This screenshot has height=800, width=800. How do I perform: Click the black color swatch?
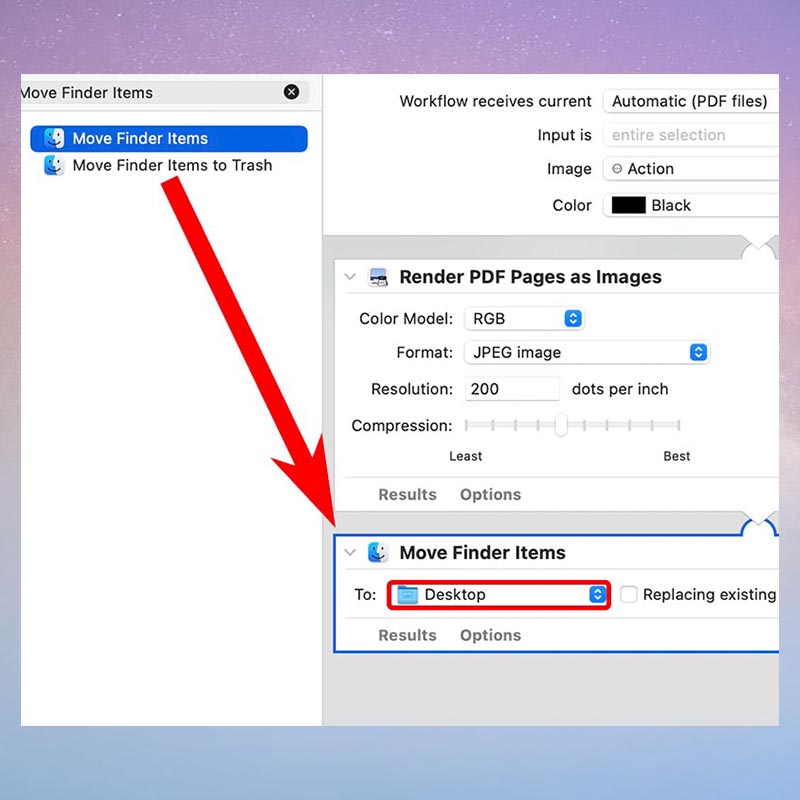click(629, 205)
